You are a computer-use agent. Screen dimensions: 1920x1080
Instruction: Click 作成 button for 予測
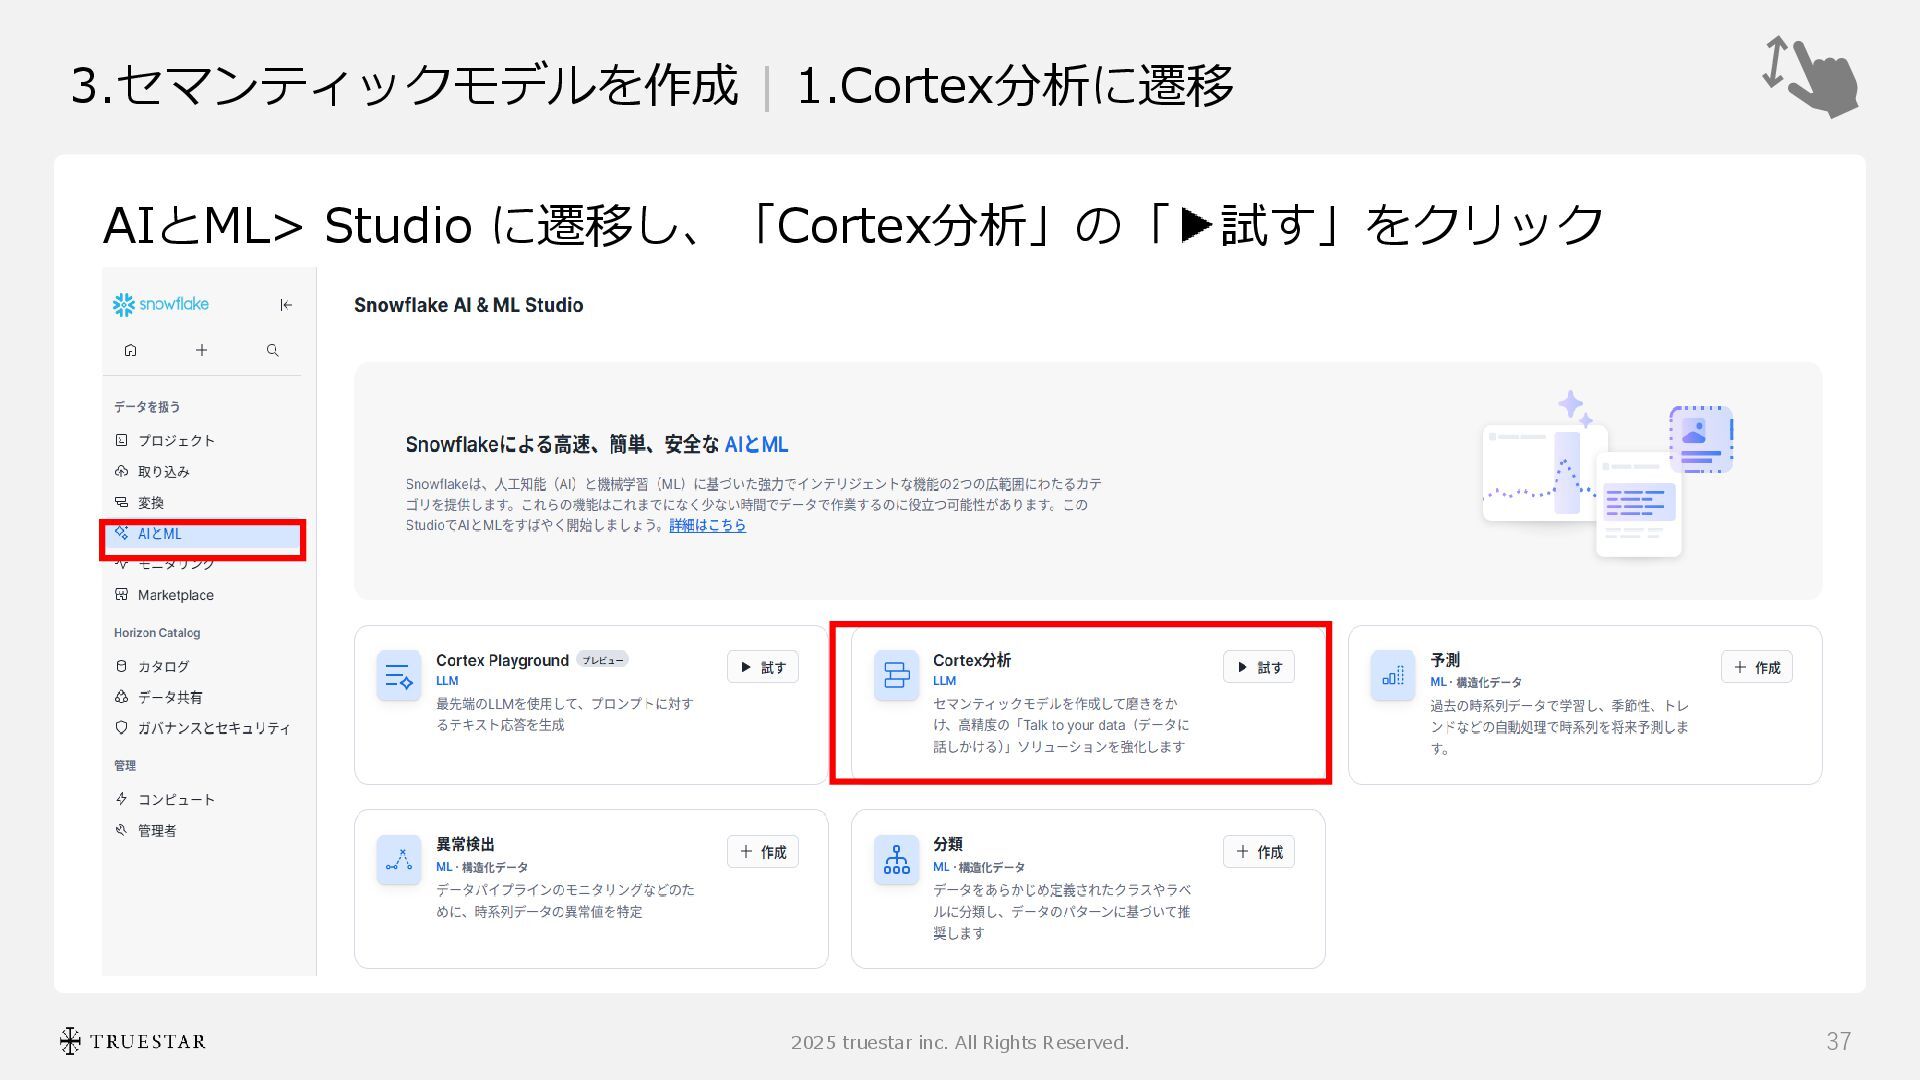pos(1756,667)
